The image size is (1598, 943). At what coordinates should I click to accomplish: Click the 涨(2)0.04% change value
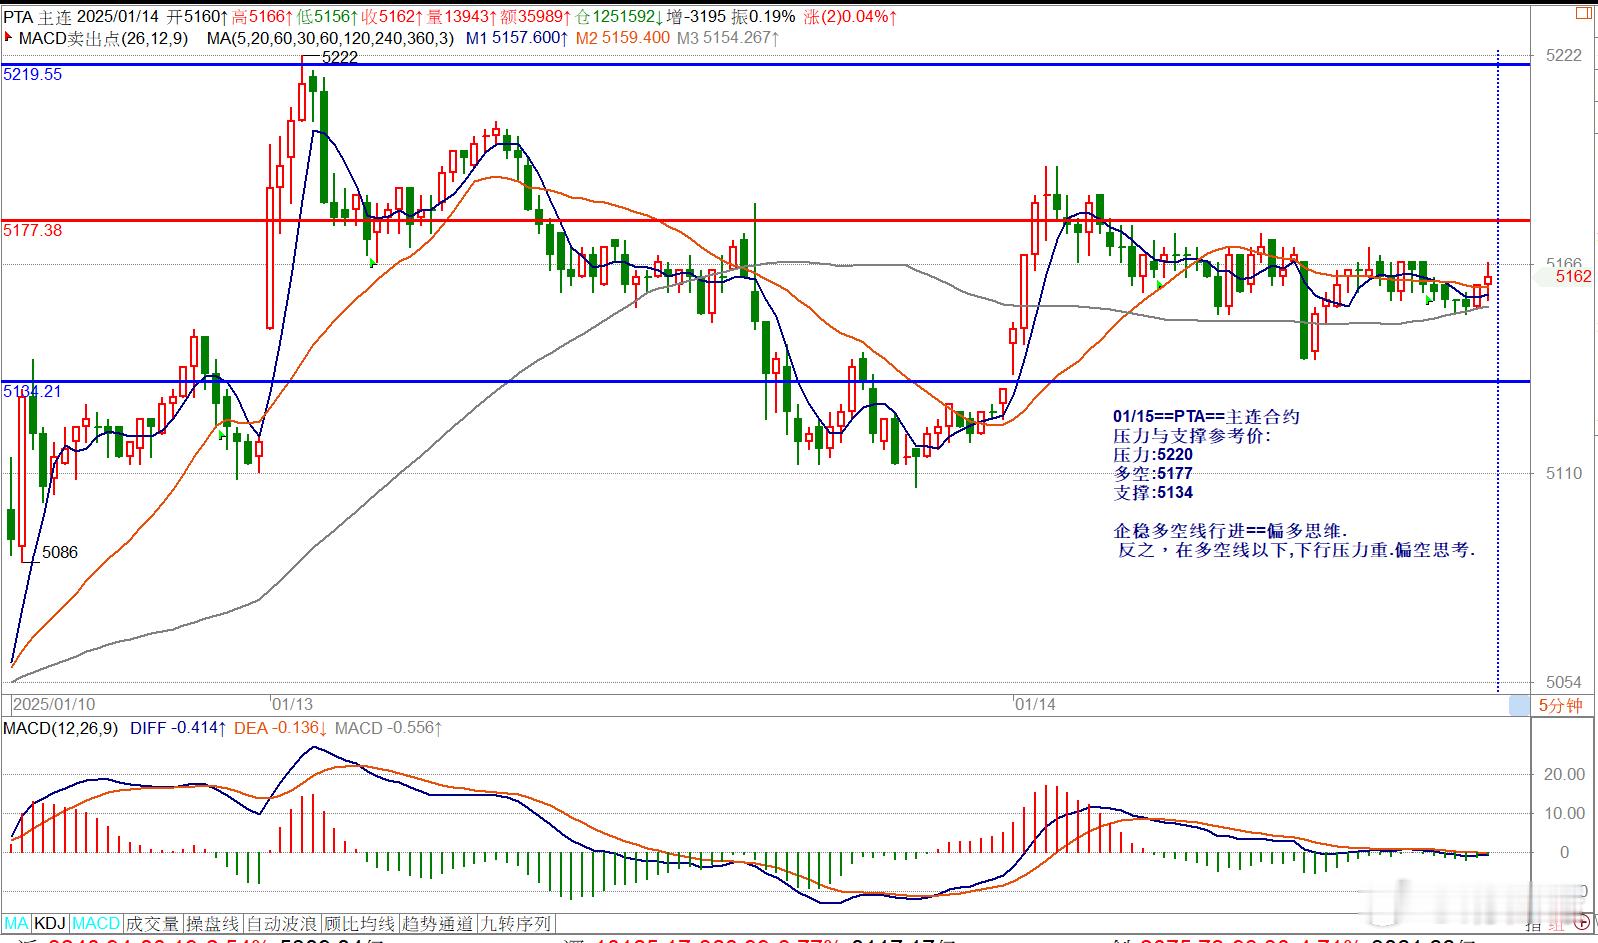pyautogui.click(x=850, y=16)
